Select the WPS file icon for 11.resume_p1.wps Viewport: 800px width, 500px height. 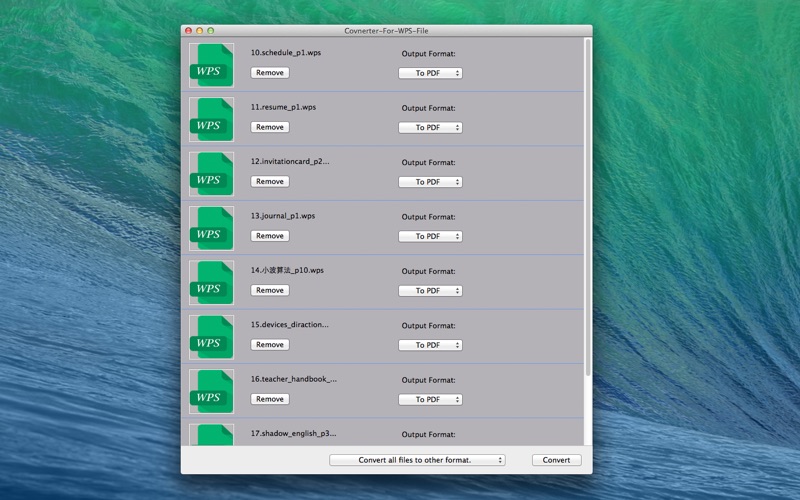point(212,119)
